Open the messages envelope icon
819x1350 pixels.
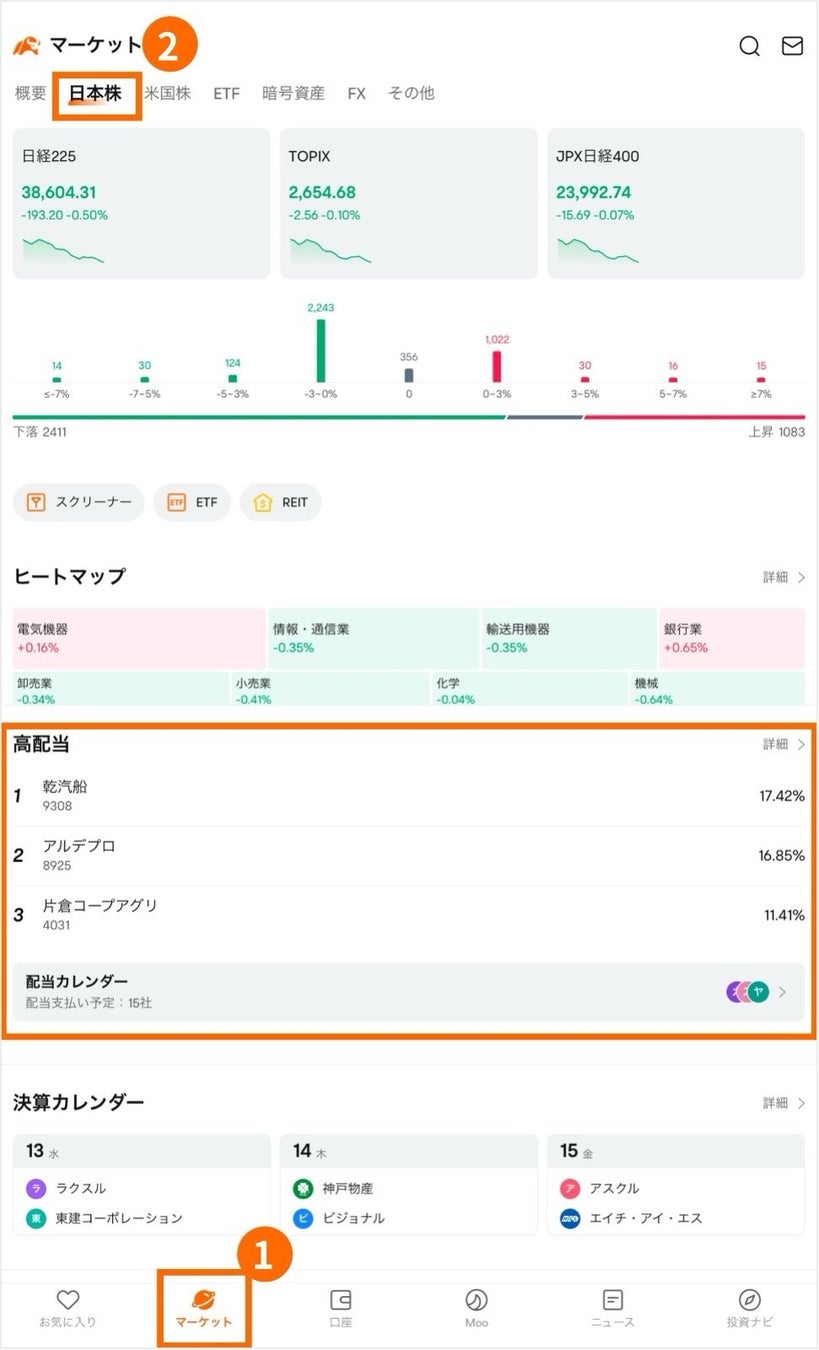[x=792, y=46]
